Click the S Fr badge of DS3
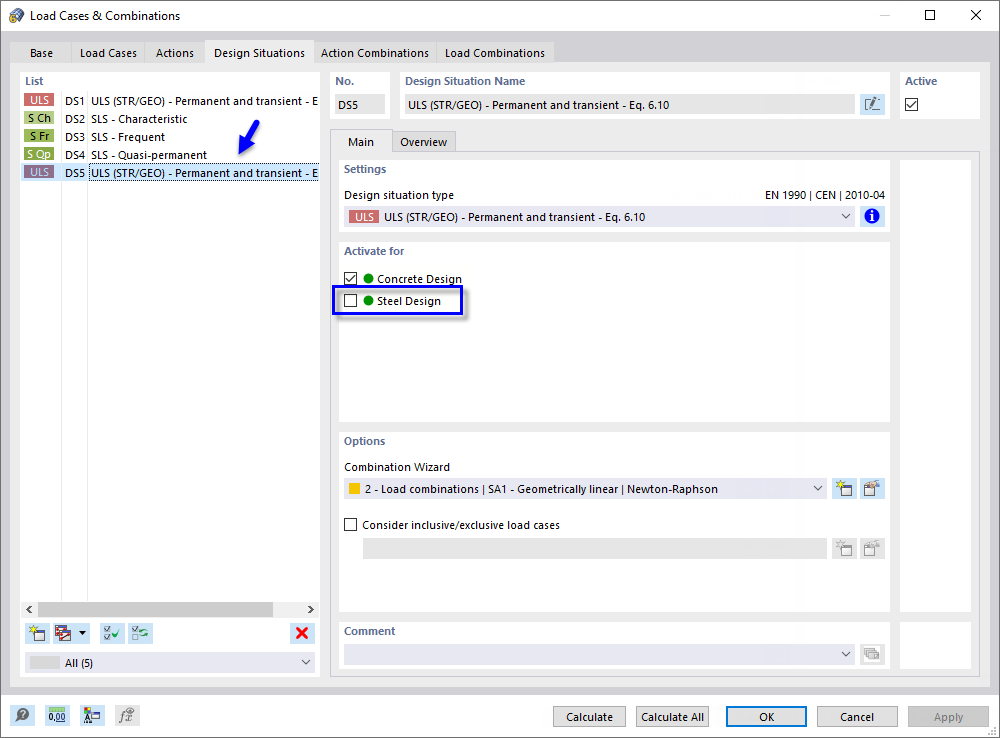This screenshot has height=738, width=1000. click(x=40, y=136)
